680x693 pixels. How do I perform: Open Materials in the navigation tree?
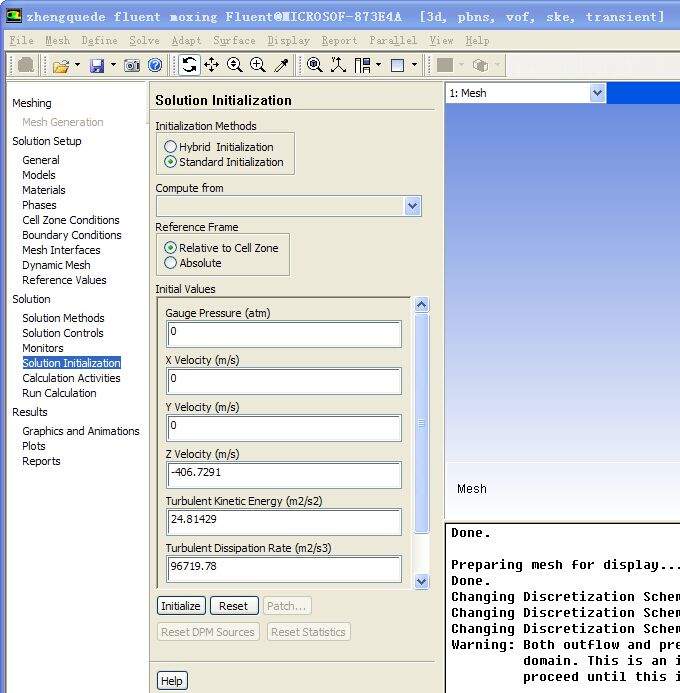pos(44,190)
